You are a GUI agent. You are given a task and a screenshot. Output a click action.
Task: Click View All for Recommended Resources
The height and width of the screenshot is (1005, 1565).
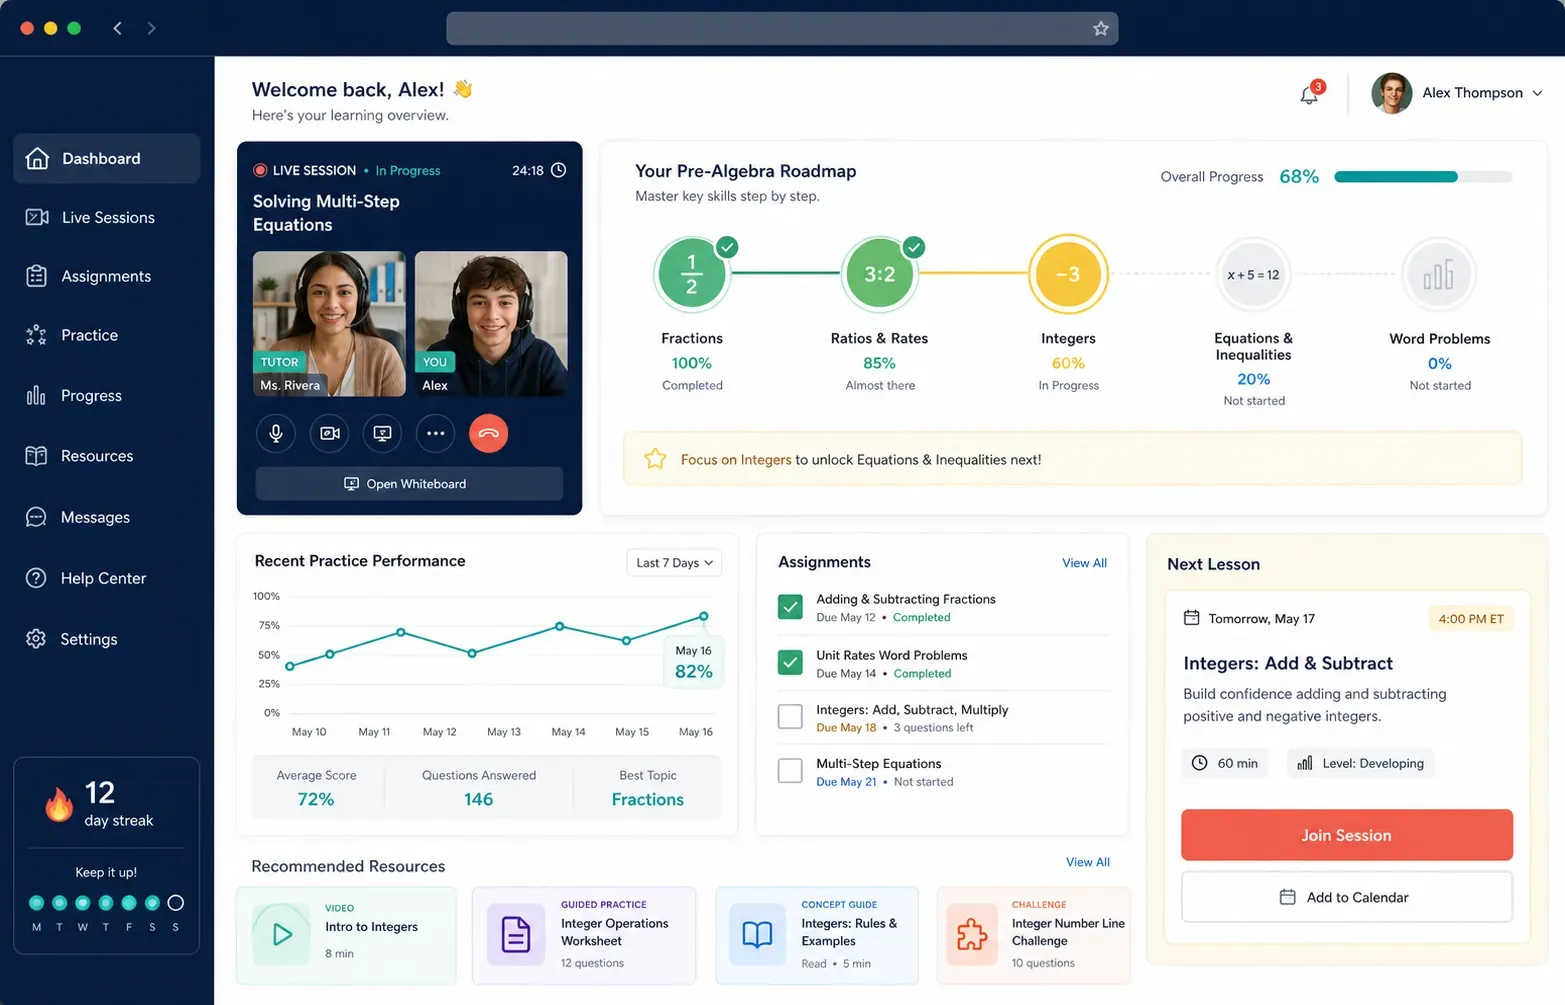1088,862
